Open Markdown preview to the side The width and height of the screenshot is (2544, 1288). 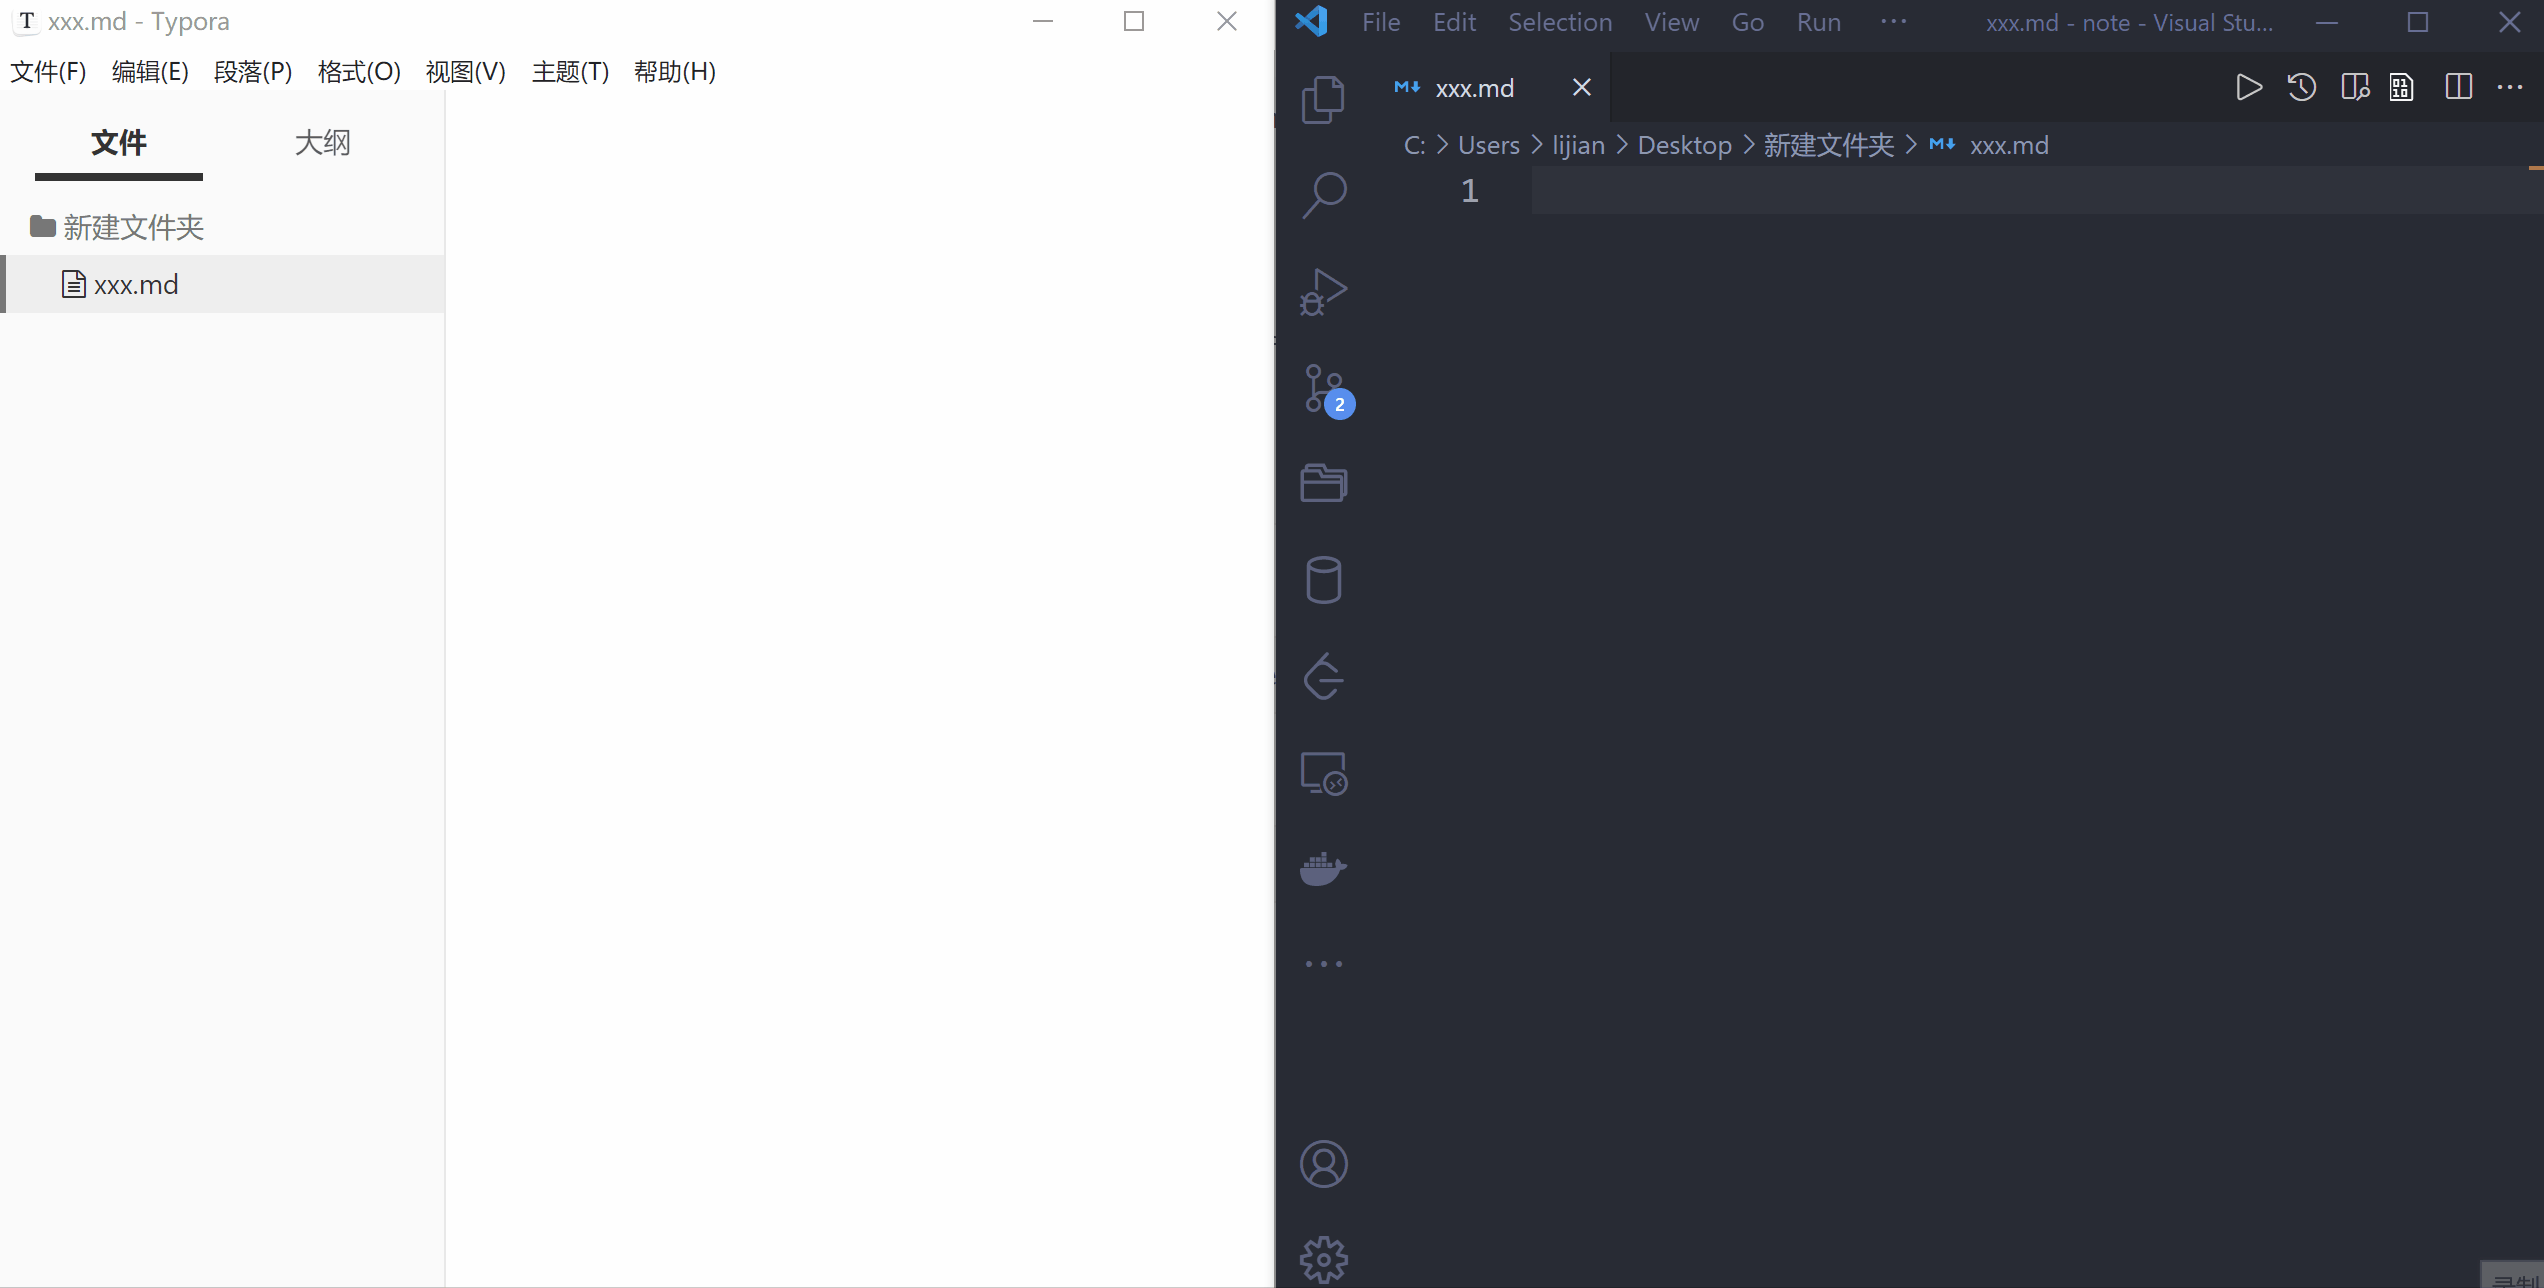(x=2355, y=87)
